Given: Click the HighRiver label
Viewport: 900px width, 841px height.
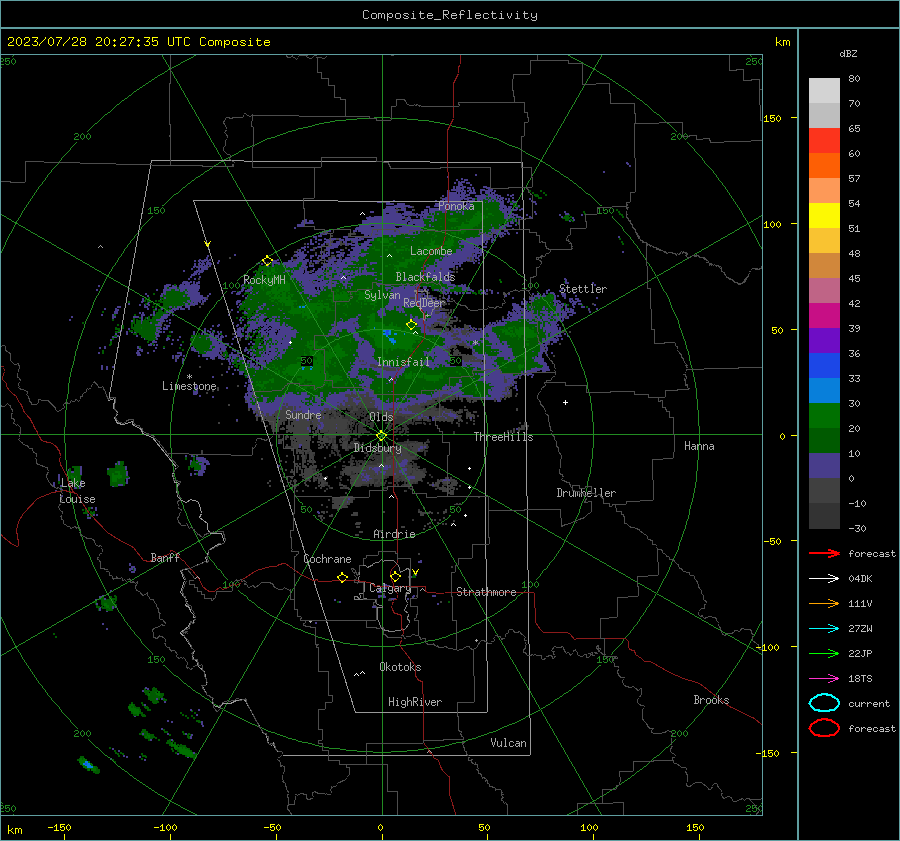Looking at the screenshot, I should tap(415, 702).
